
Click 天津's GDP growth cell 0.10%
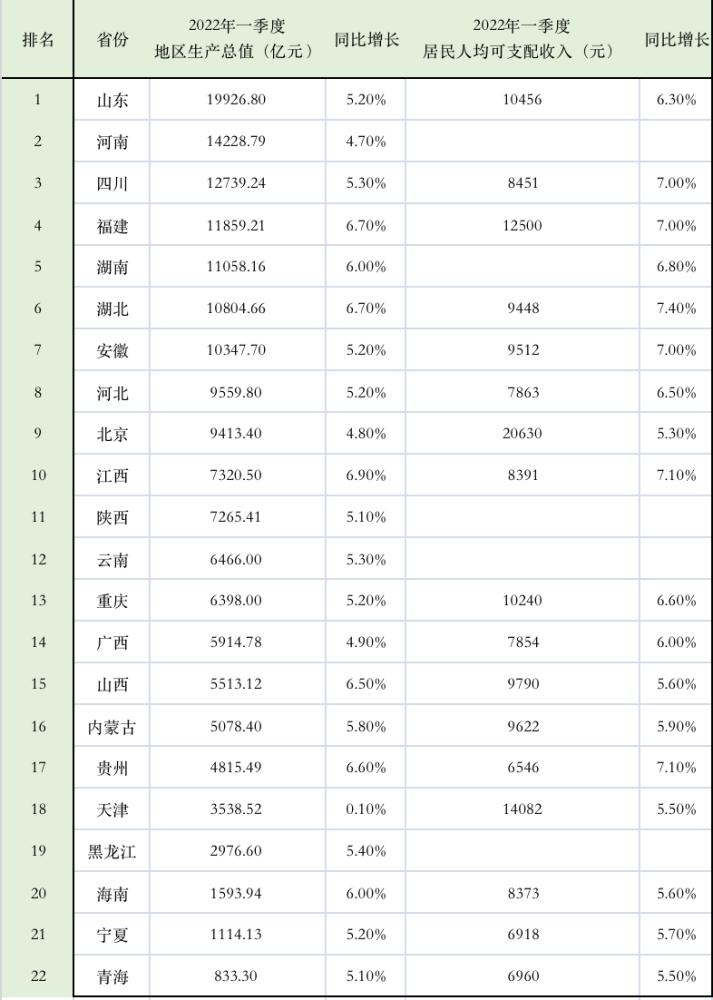point(365,809)
